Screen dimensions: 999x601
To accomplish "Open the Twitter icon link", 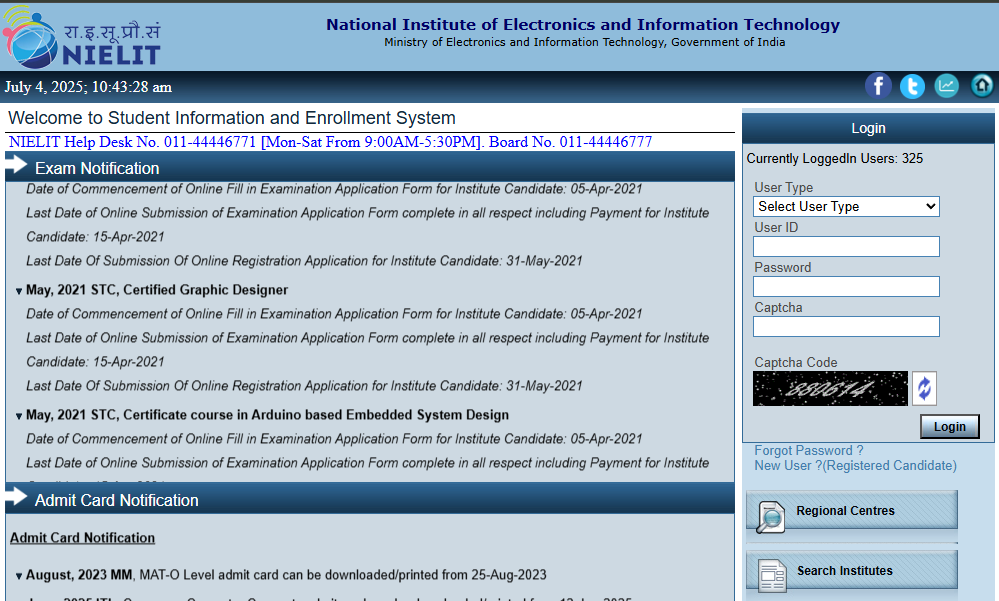I will click(x=912, y=85).
